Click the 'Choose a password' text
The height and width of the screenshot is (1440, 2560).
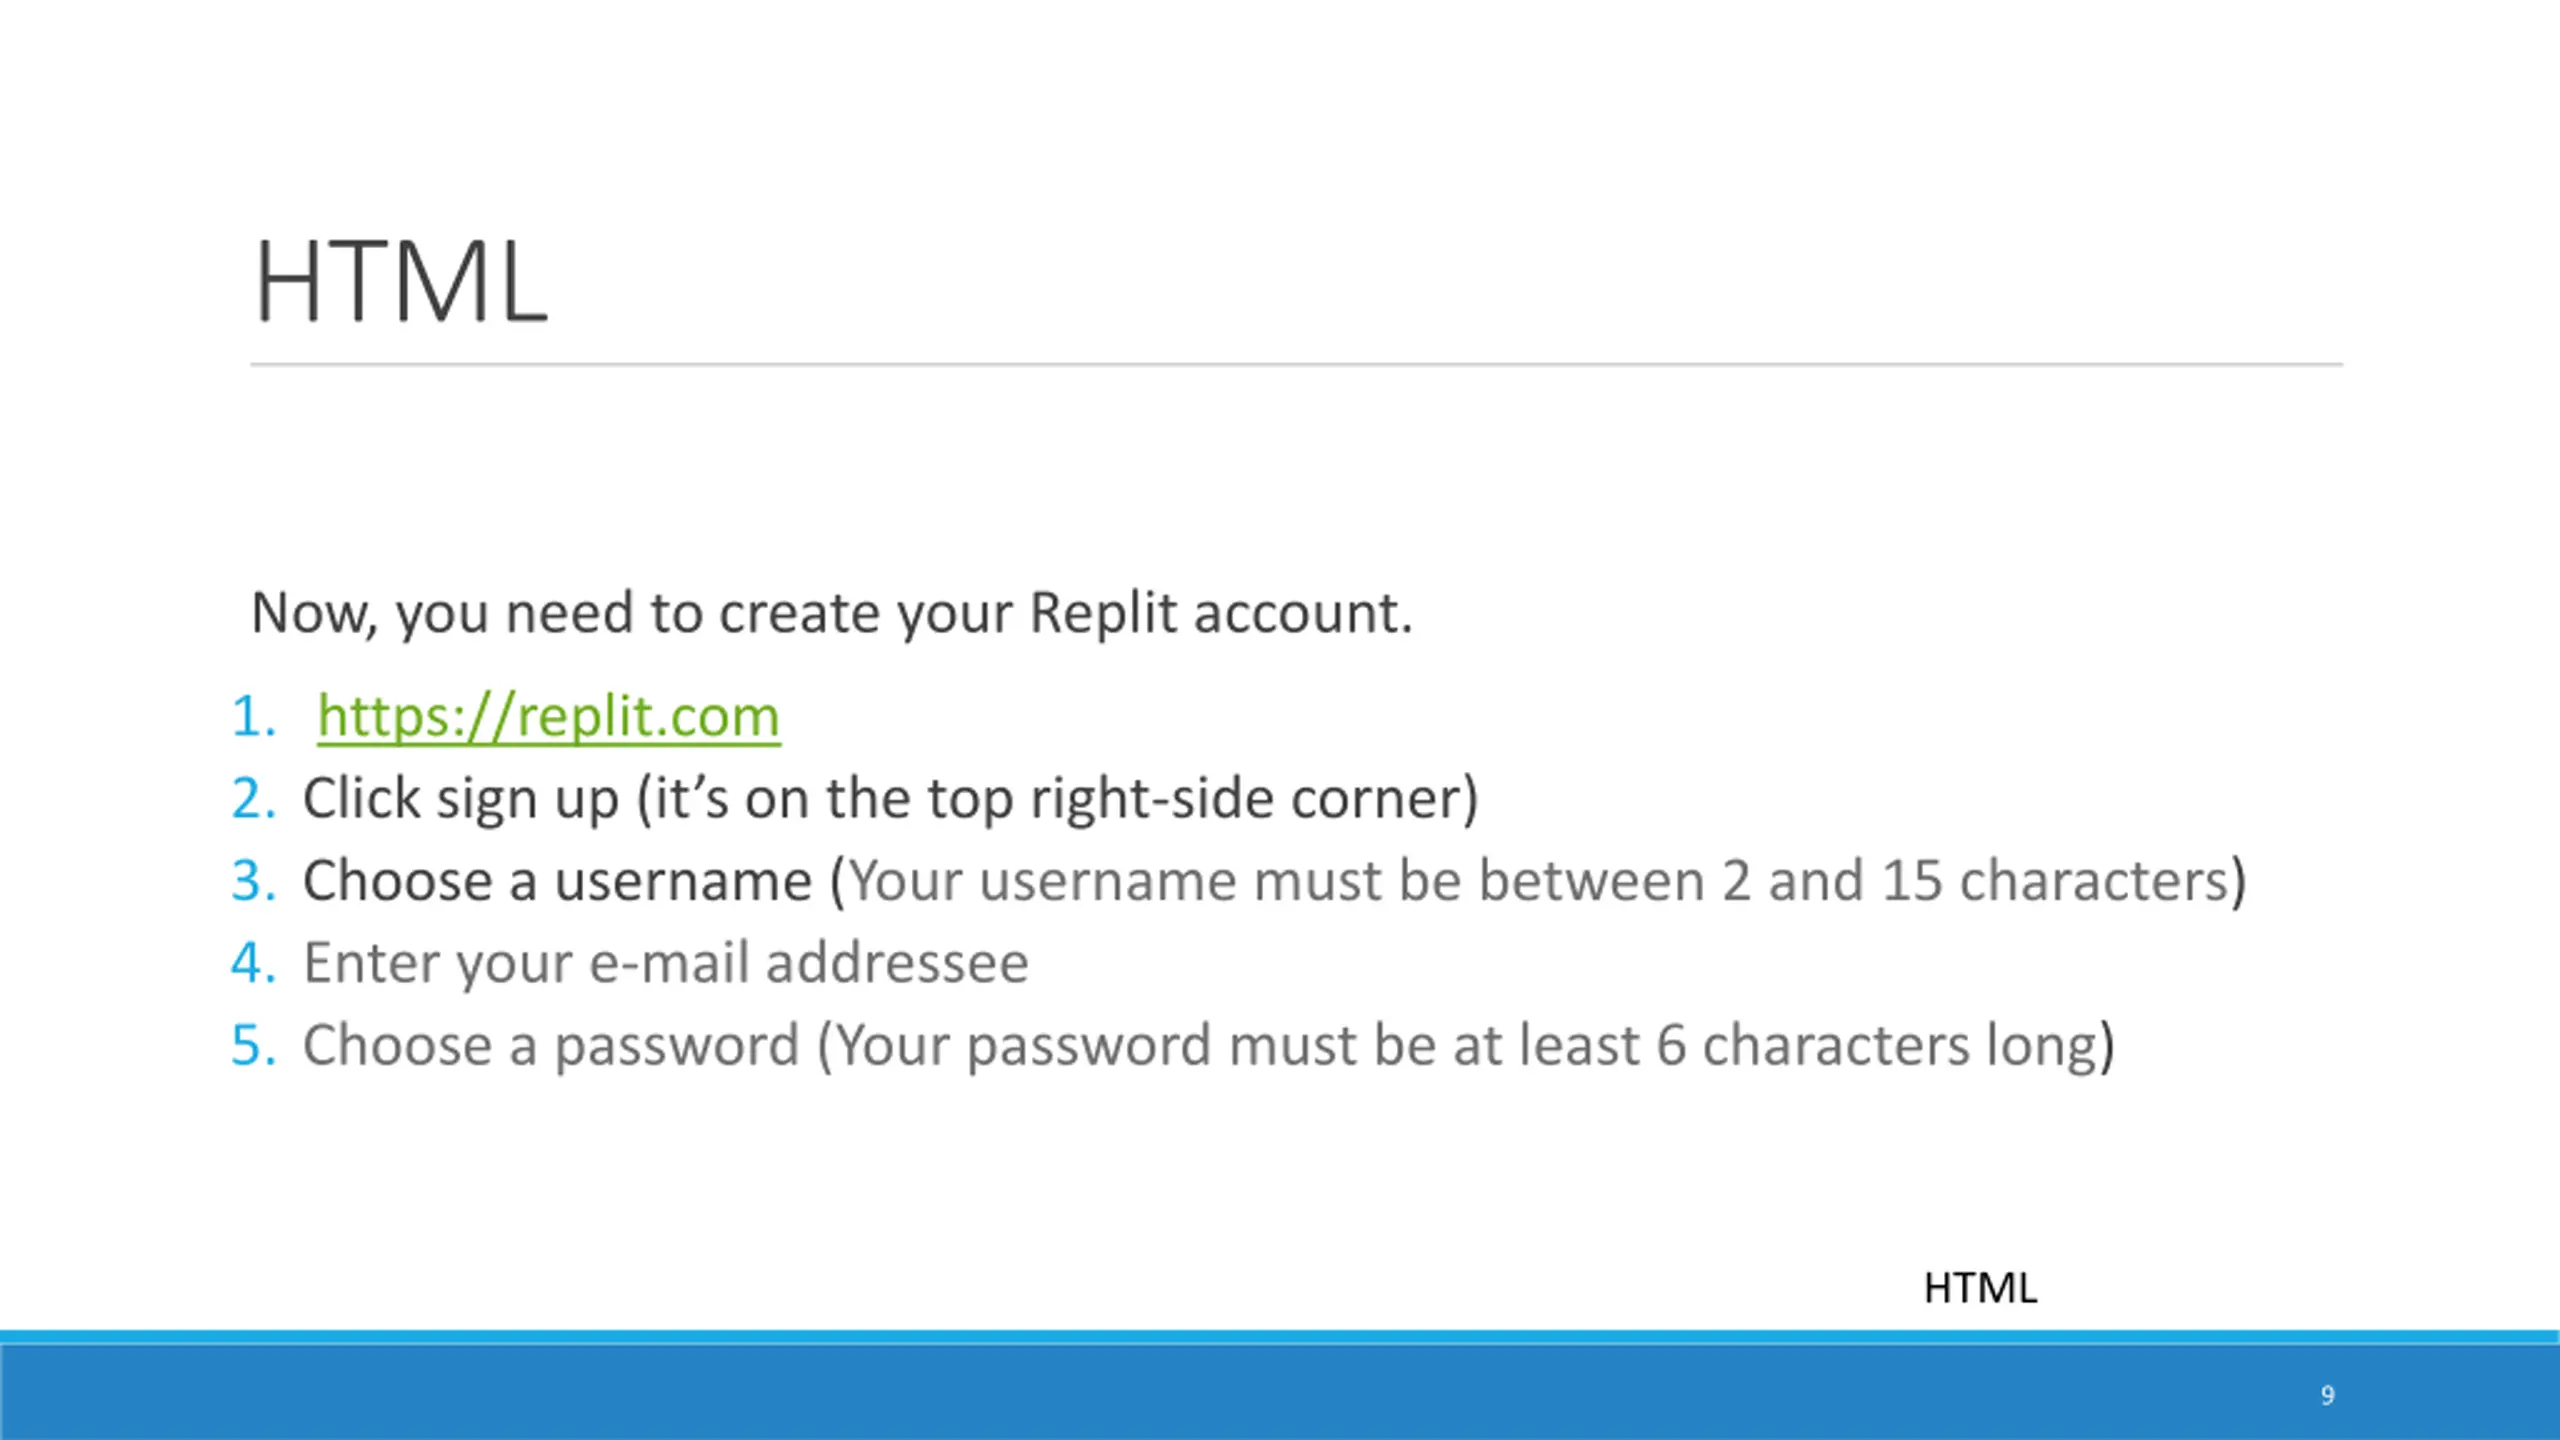[551, 1045]
